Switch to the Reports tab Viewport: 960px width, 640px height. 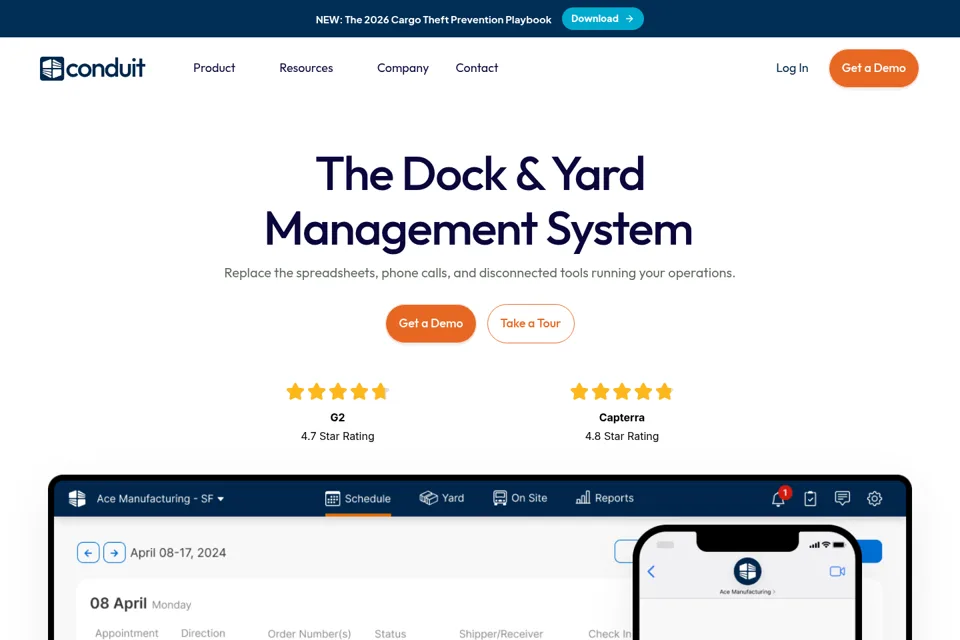[604, 498]
